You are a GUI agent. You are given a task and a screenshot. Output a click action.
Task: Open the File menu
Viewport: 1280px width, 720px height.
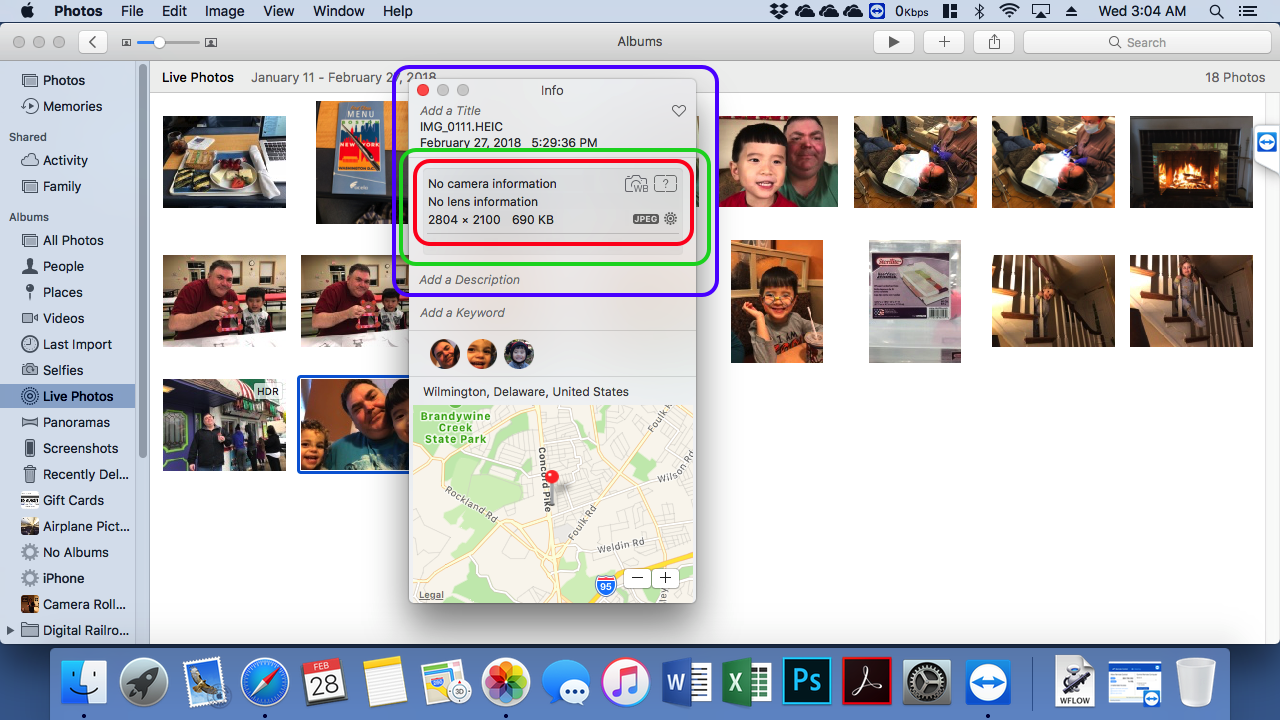pyautogui.click(x=132, y=11)
